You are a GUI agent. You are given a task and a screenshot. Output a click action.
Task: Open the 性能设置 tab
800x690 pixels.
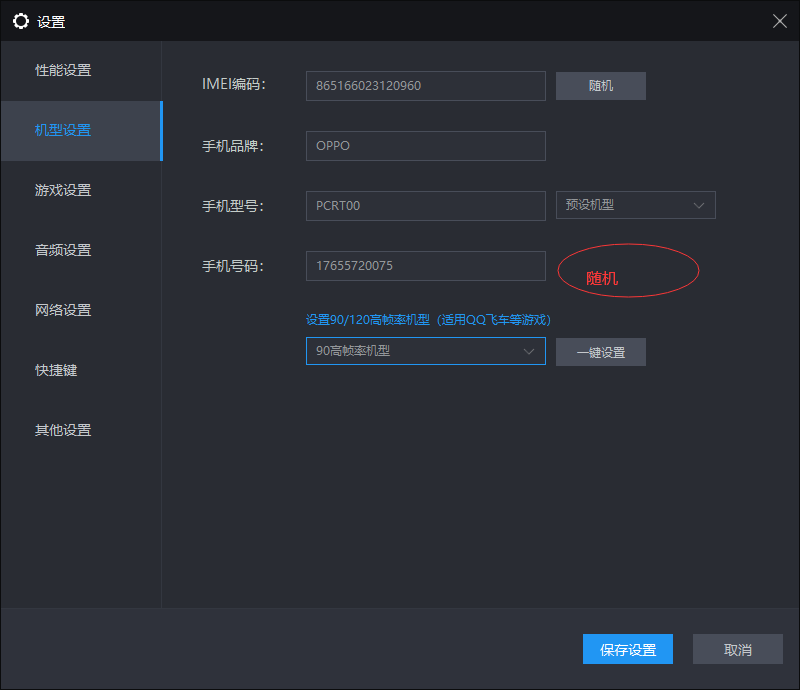tap(63, 70)
